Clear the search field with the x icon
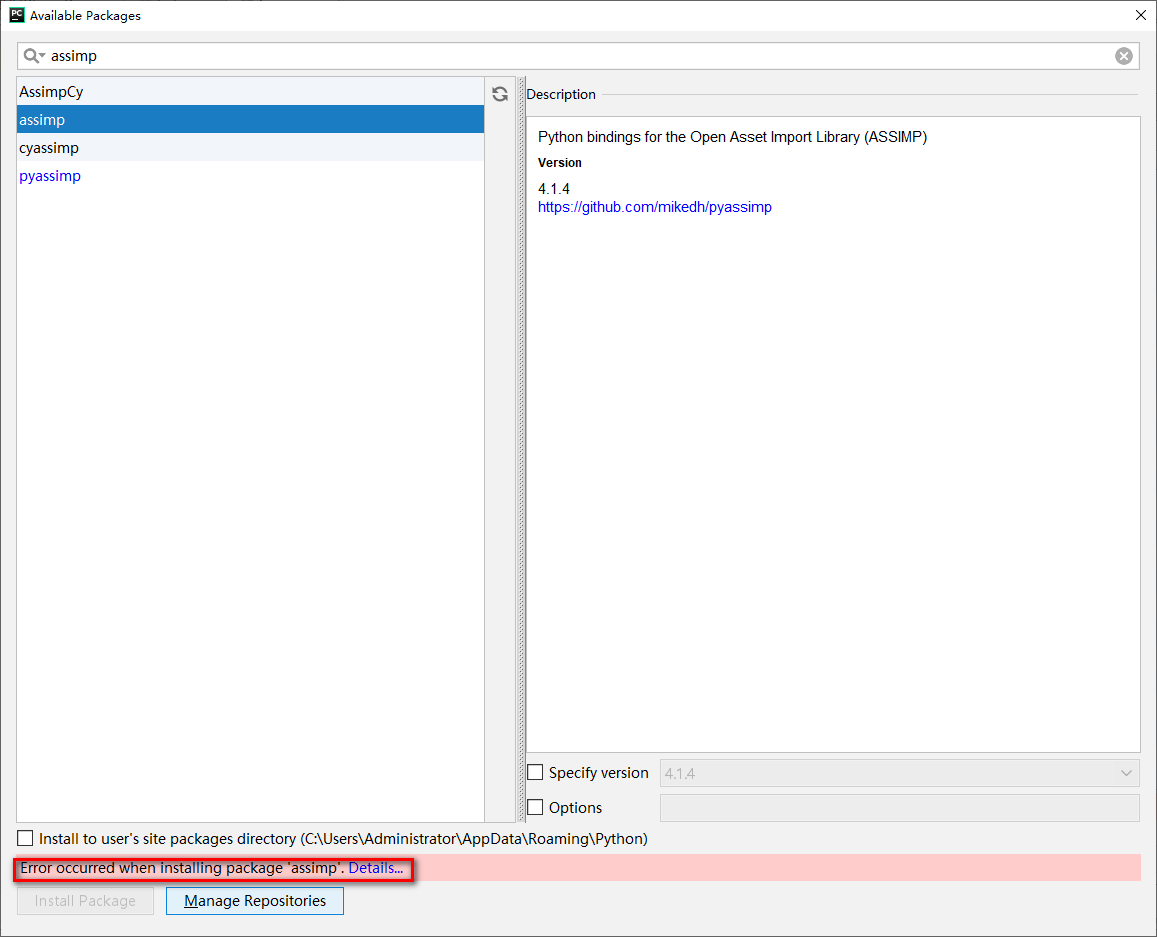 click(x=1123, y=55)
